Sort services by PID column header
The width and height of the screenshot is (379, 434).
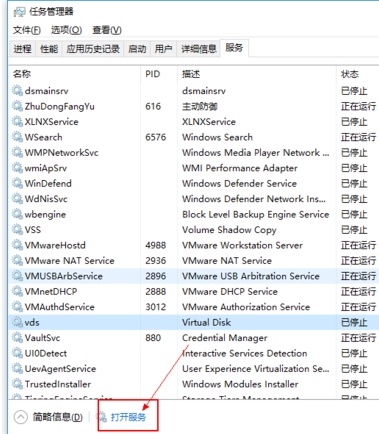[159, 74]
